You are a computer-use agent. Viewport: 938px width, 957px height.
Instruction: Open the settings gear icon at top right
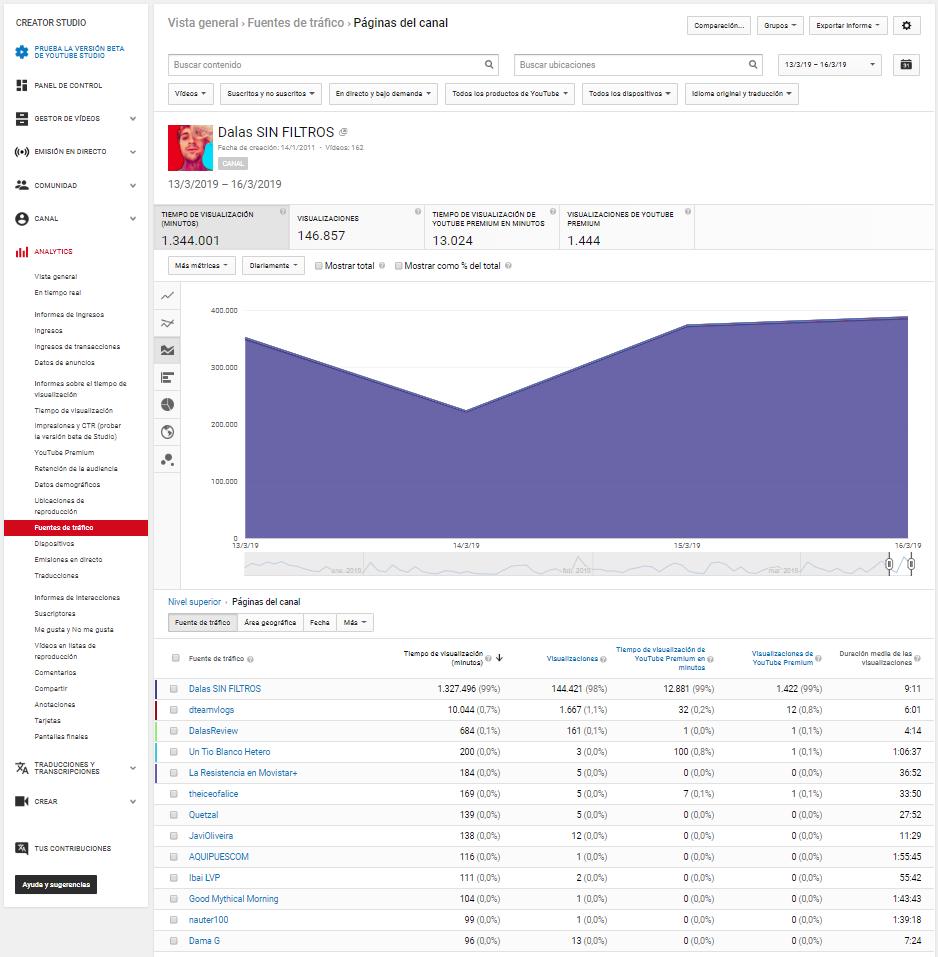click(906, 26)
